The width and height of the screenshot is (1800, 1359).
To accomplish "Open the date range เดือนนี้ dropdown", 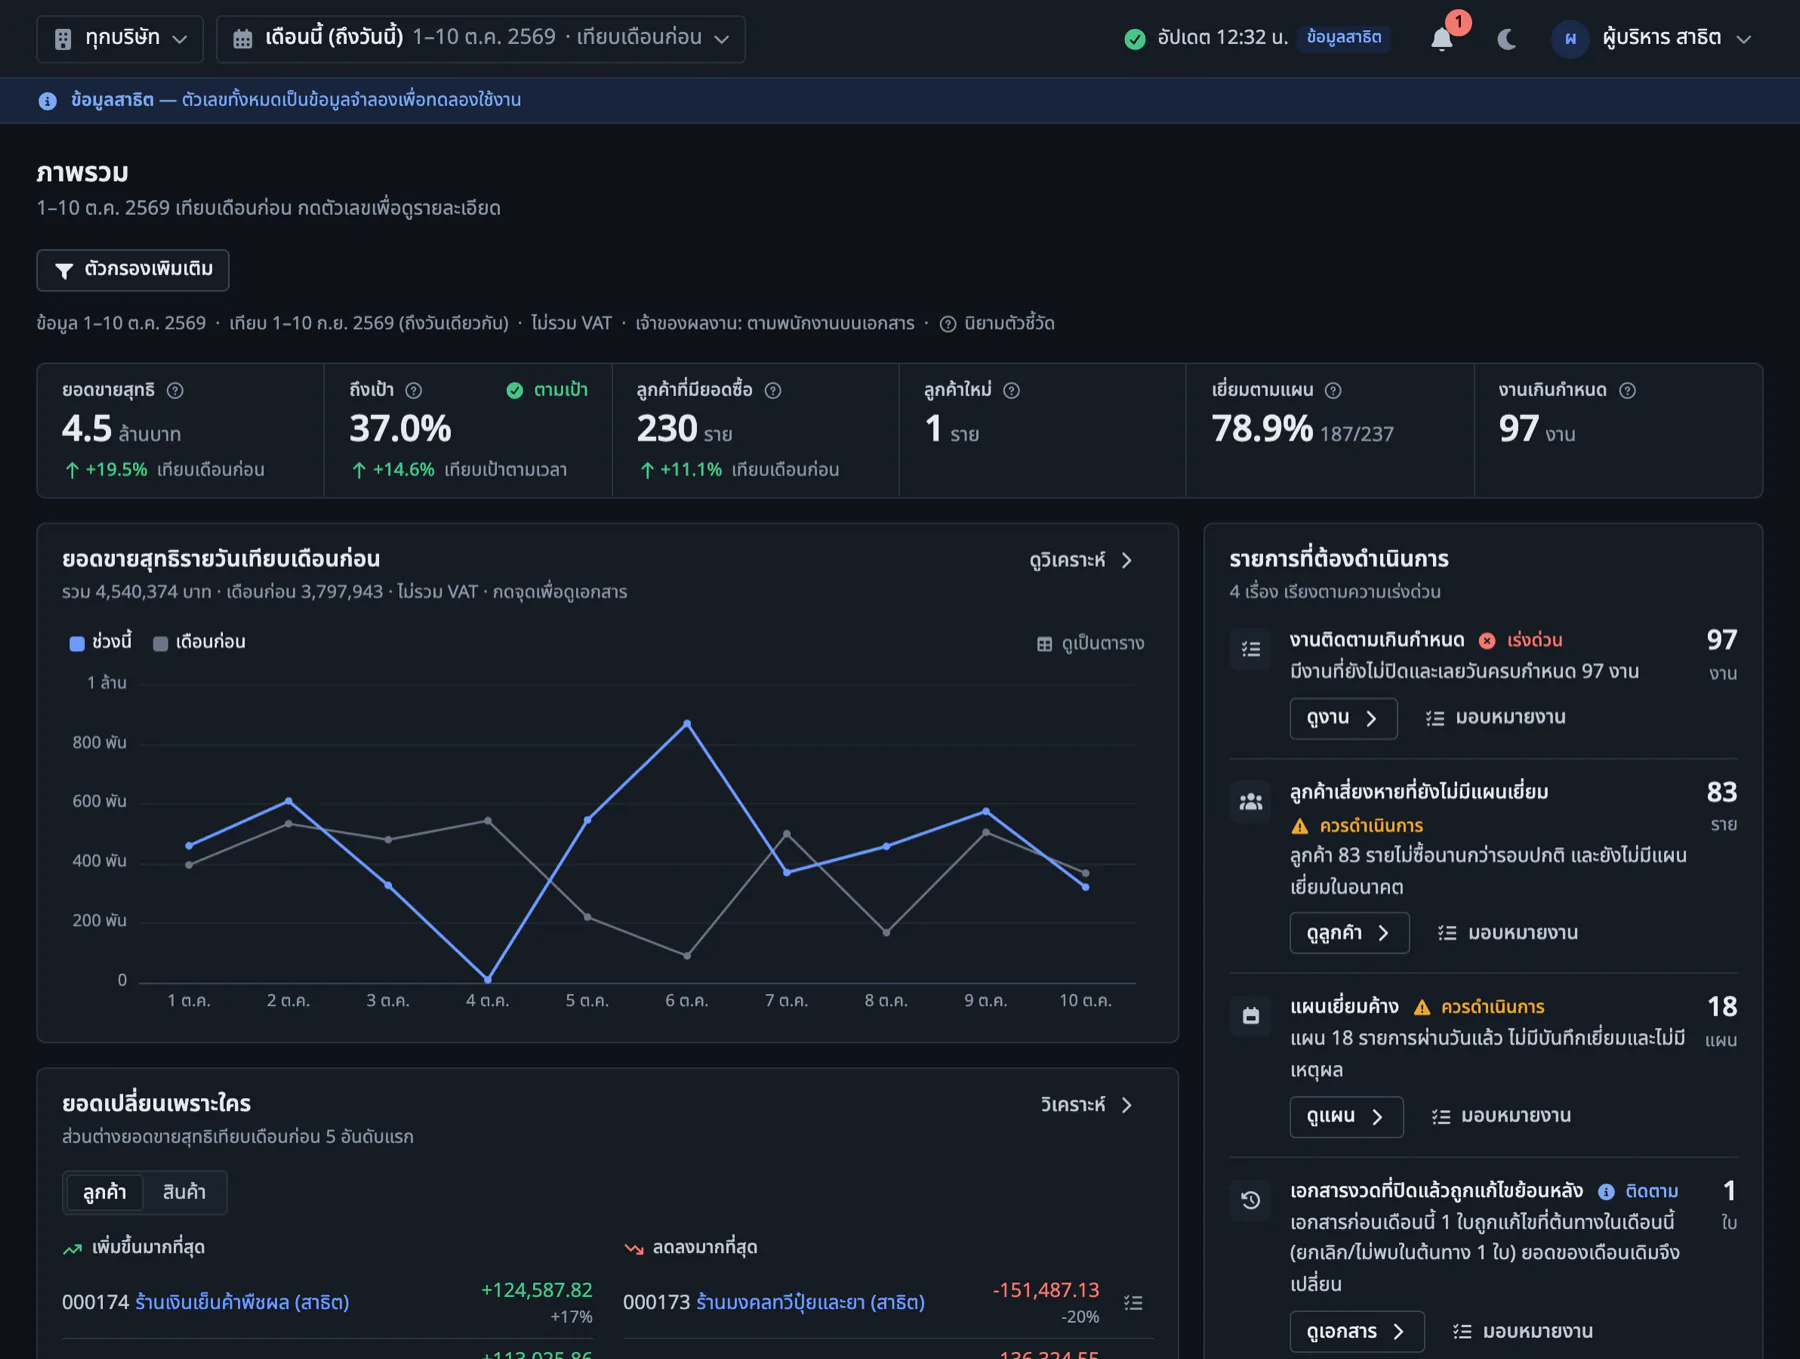I will (480, 38).
